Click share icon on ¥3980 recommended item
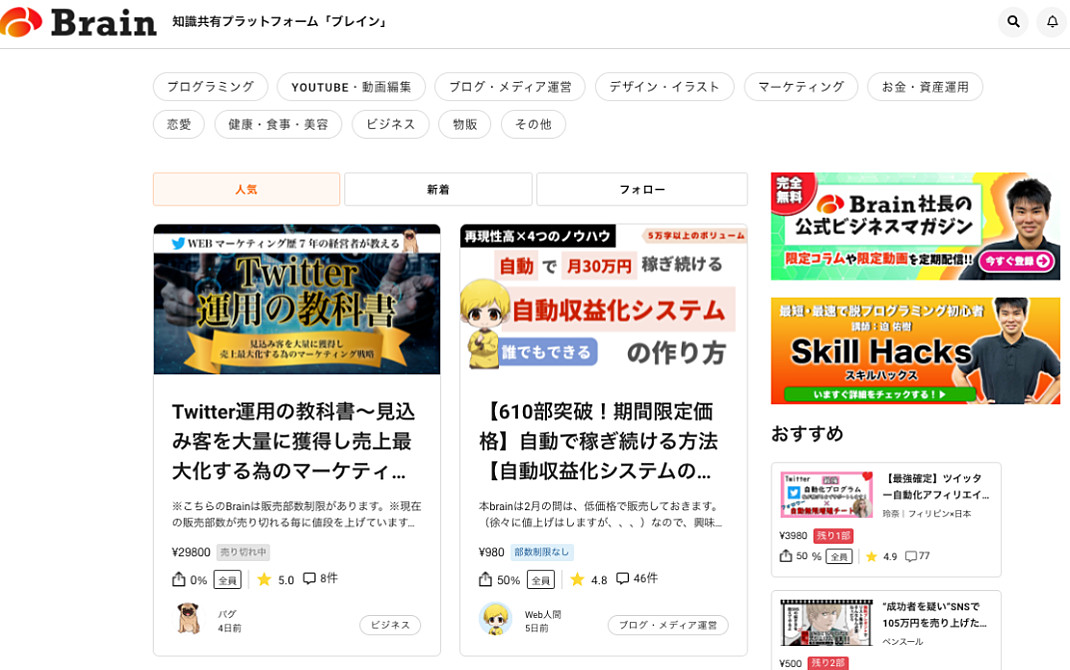 pos(786,556)
